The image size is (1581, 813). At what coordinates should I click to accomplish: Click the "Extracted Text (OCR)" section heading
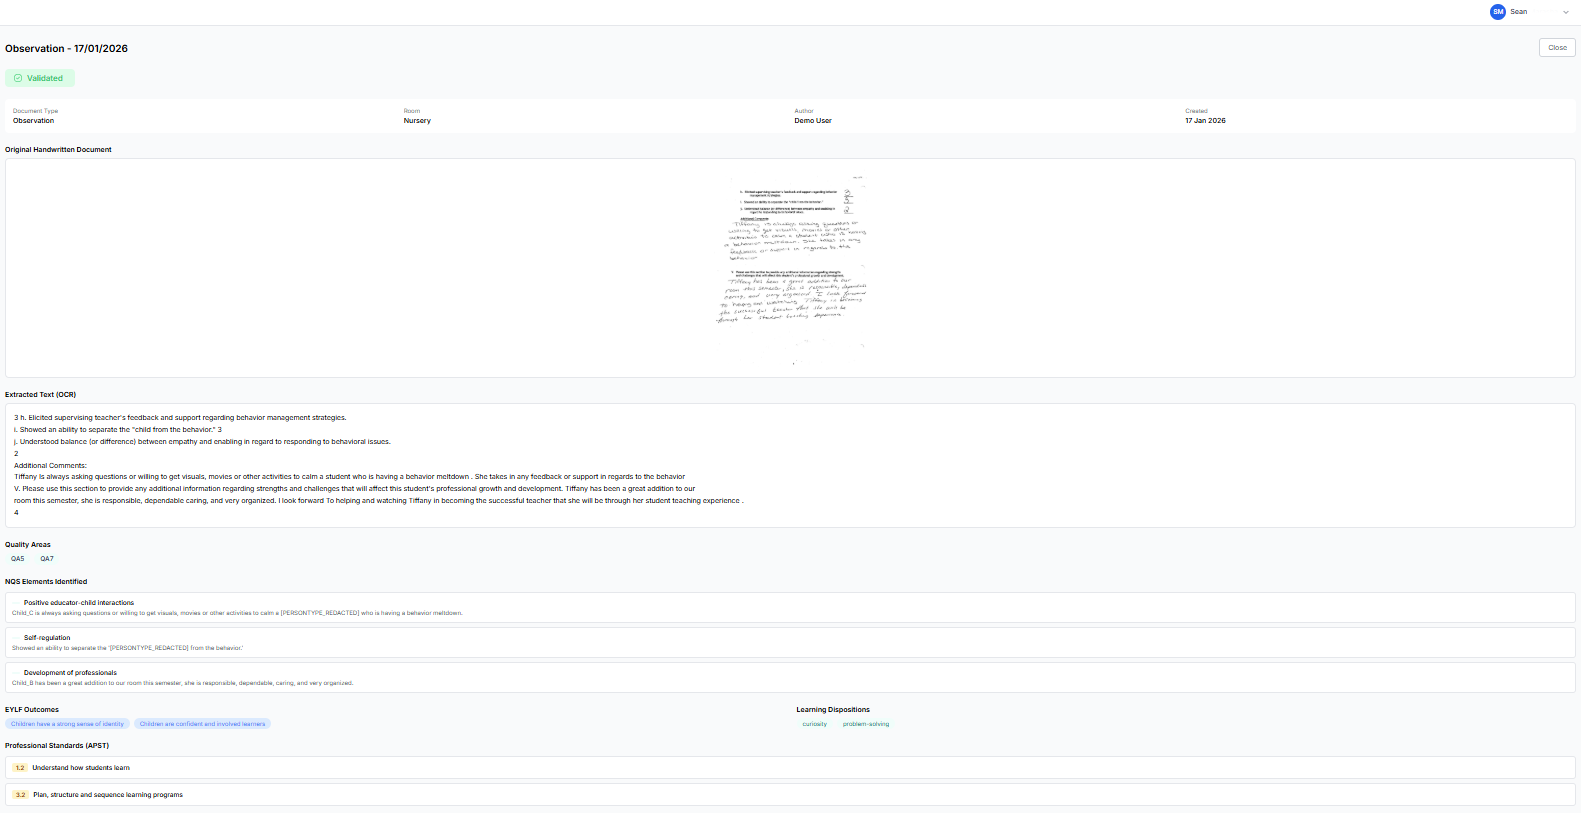(x=40, y=395)
